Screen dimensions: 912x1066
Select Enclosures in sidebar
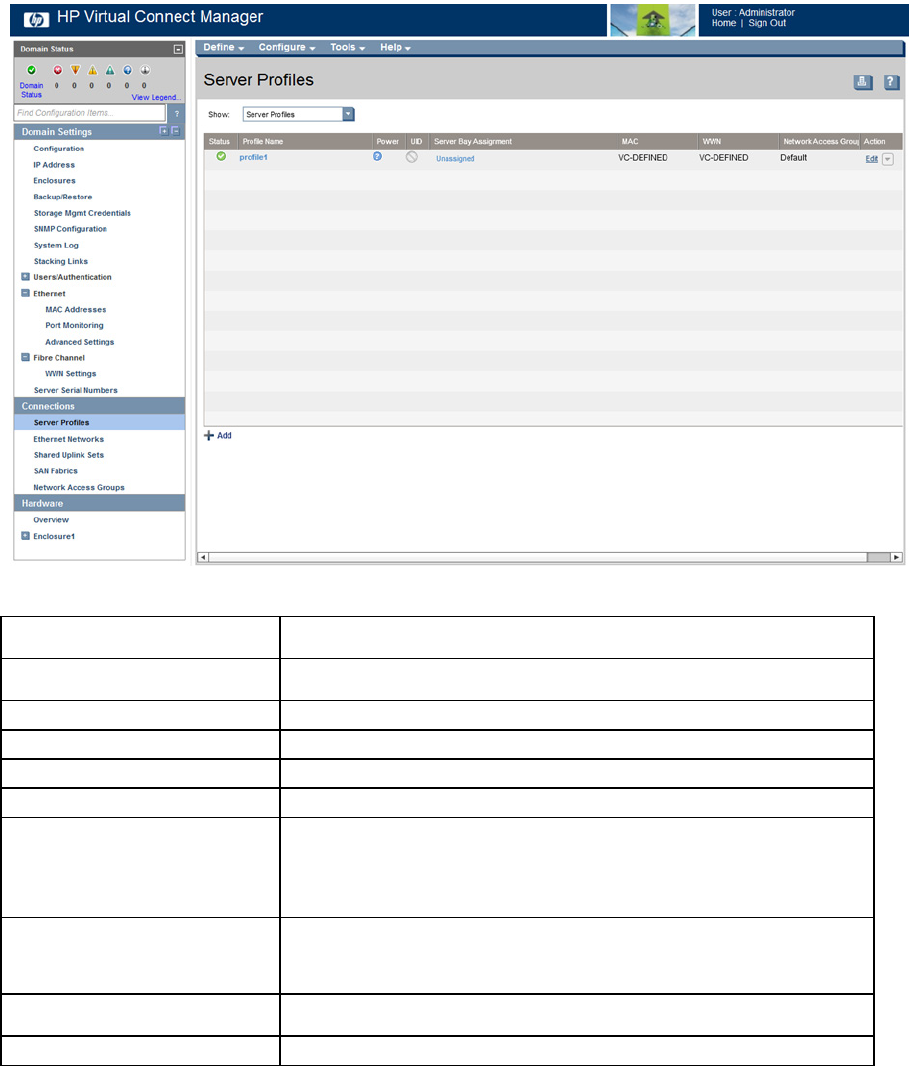click(x=54, y=181)
